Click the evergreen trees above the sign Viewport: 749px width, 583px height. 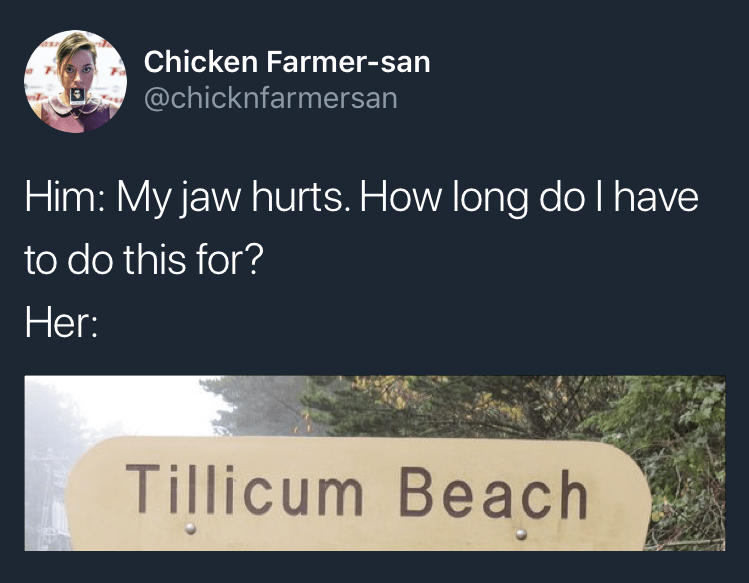tap(430, 406)
